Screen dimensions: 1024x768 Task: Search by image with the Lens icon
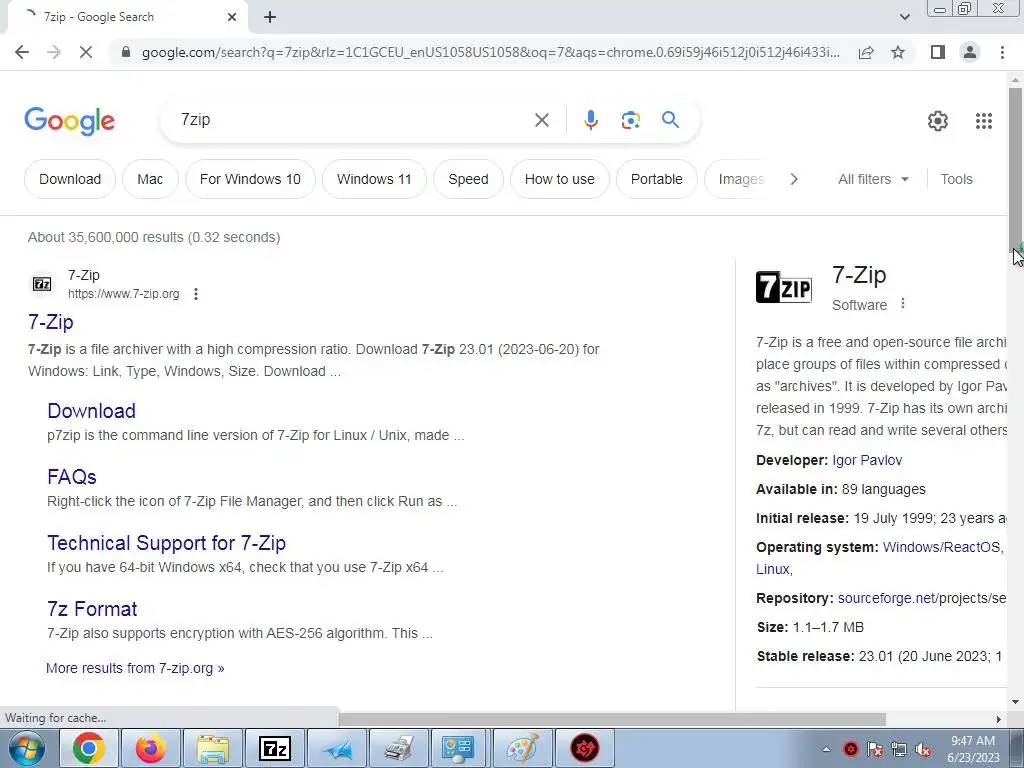pos(630,120)
